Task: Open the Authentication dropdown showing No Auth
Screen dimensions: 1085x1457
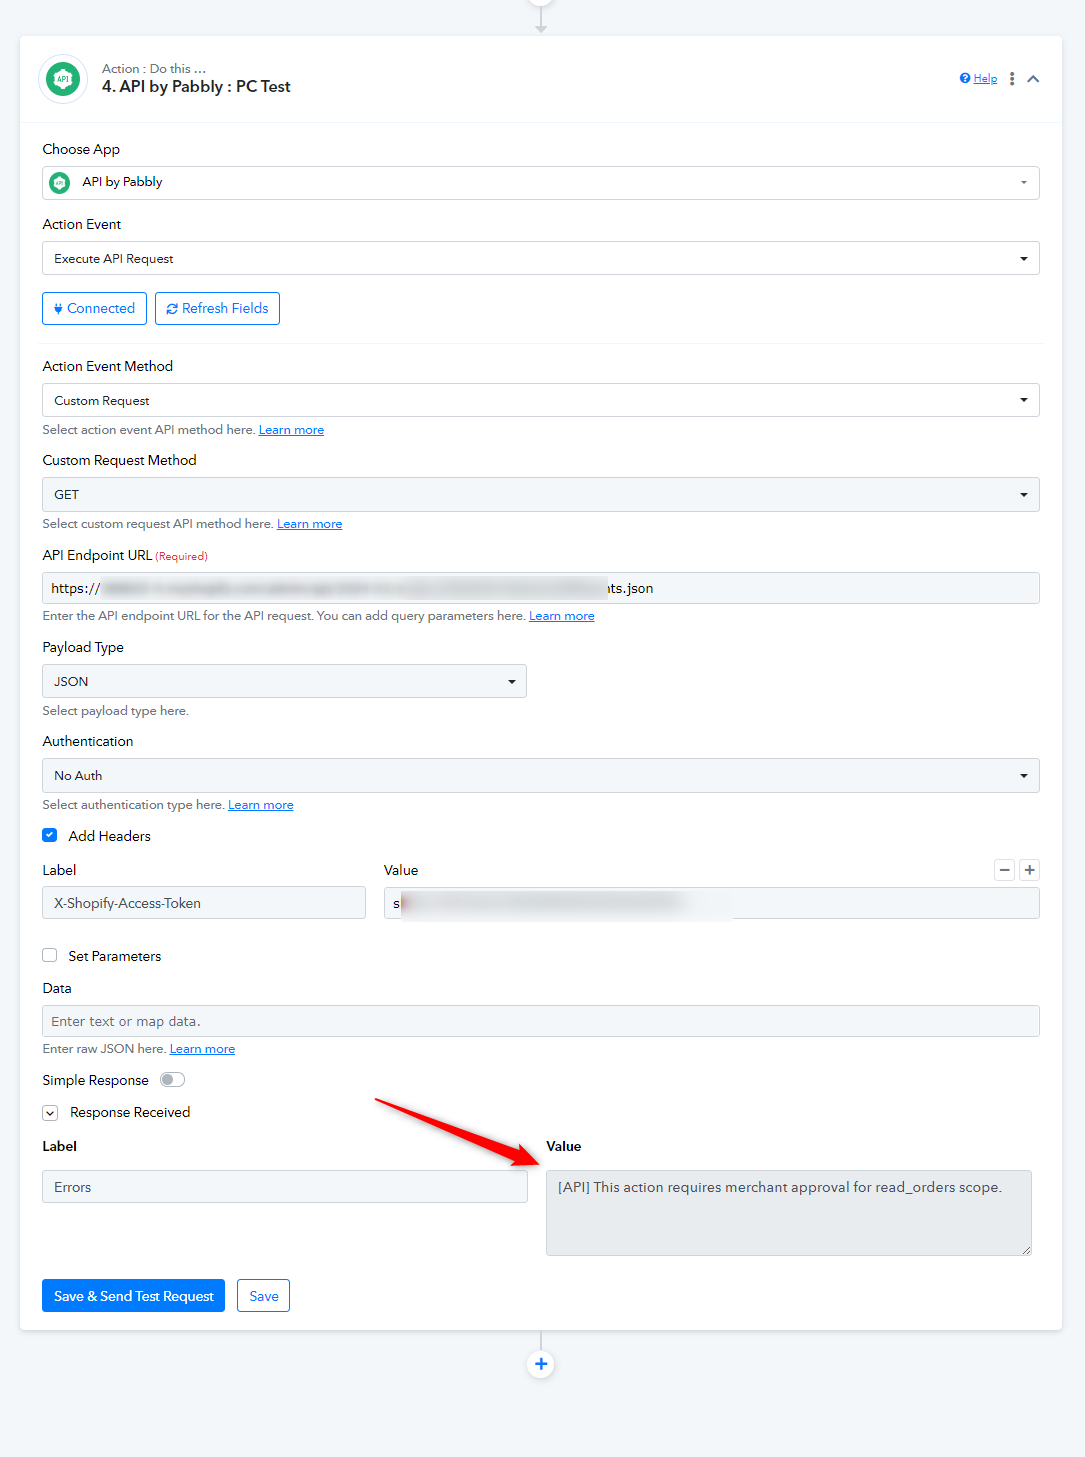Action: (x=541, y=775)
